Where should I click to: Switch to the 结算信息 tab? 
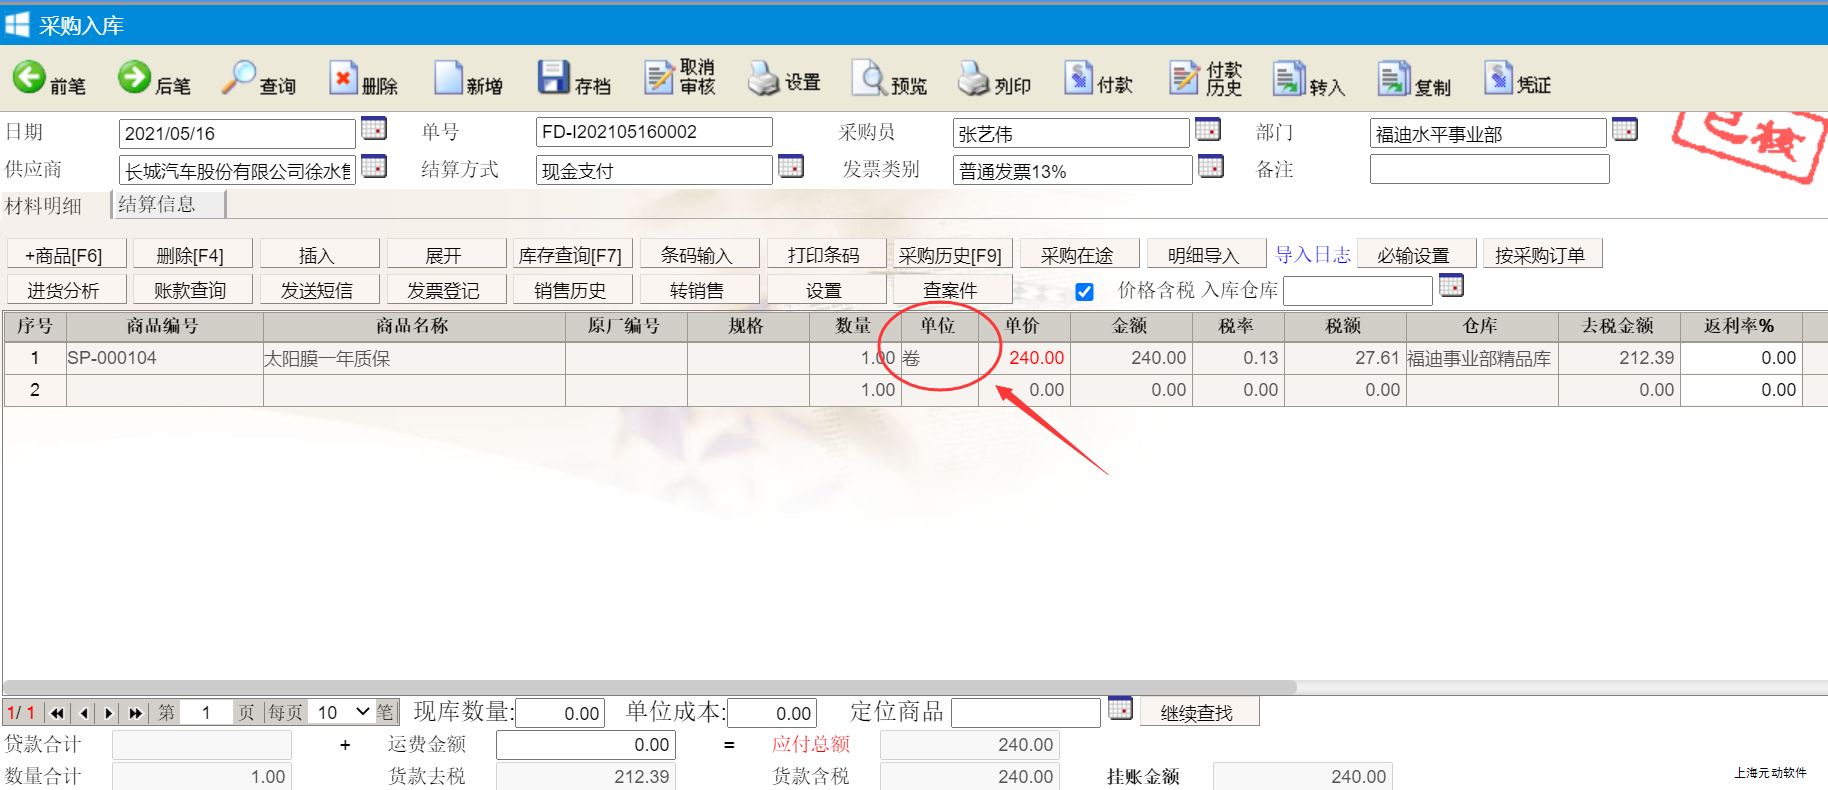click(x=157, y=204)
